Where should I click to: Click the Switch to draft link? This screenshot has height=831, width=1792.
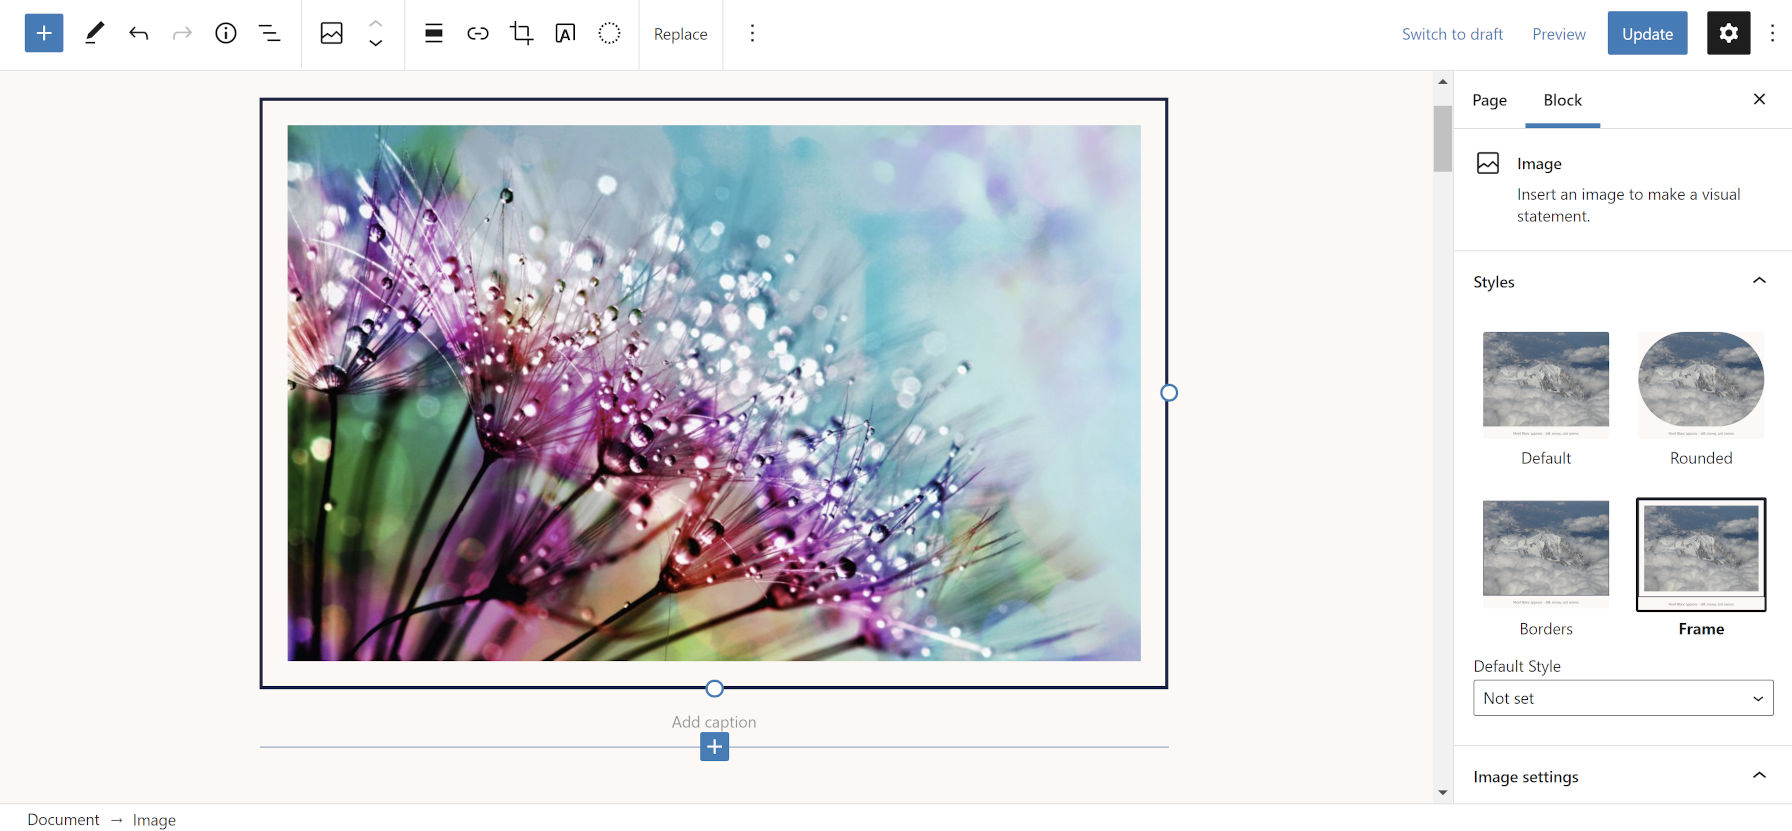(1452, 34)
